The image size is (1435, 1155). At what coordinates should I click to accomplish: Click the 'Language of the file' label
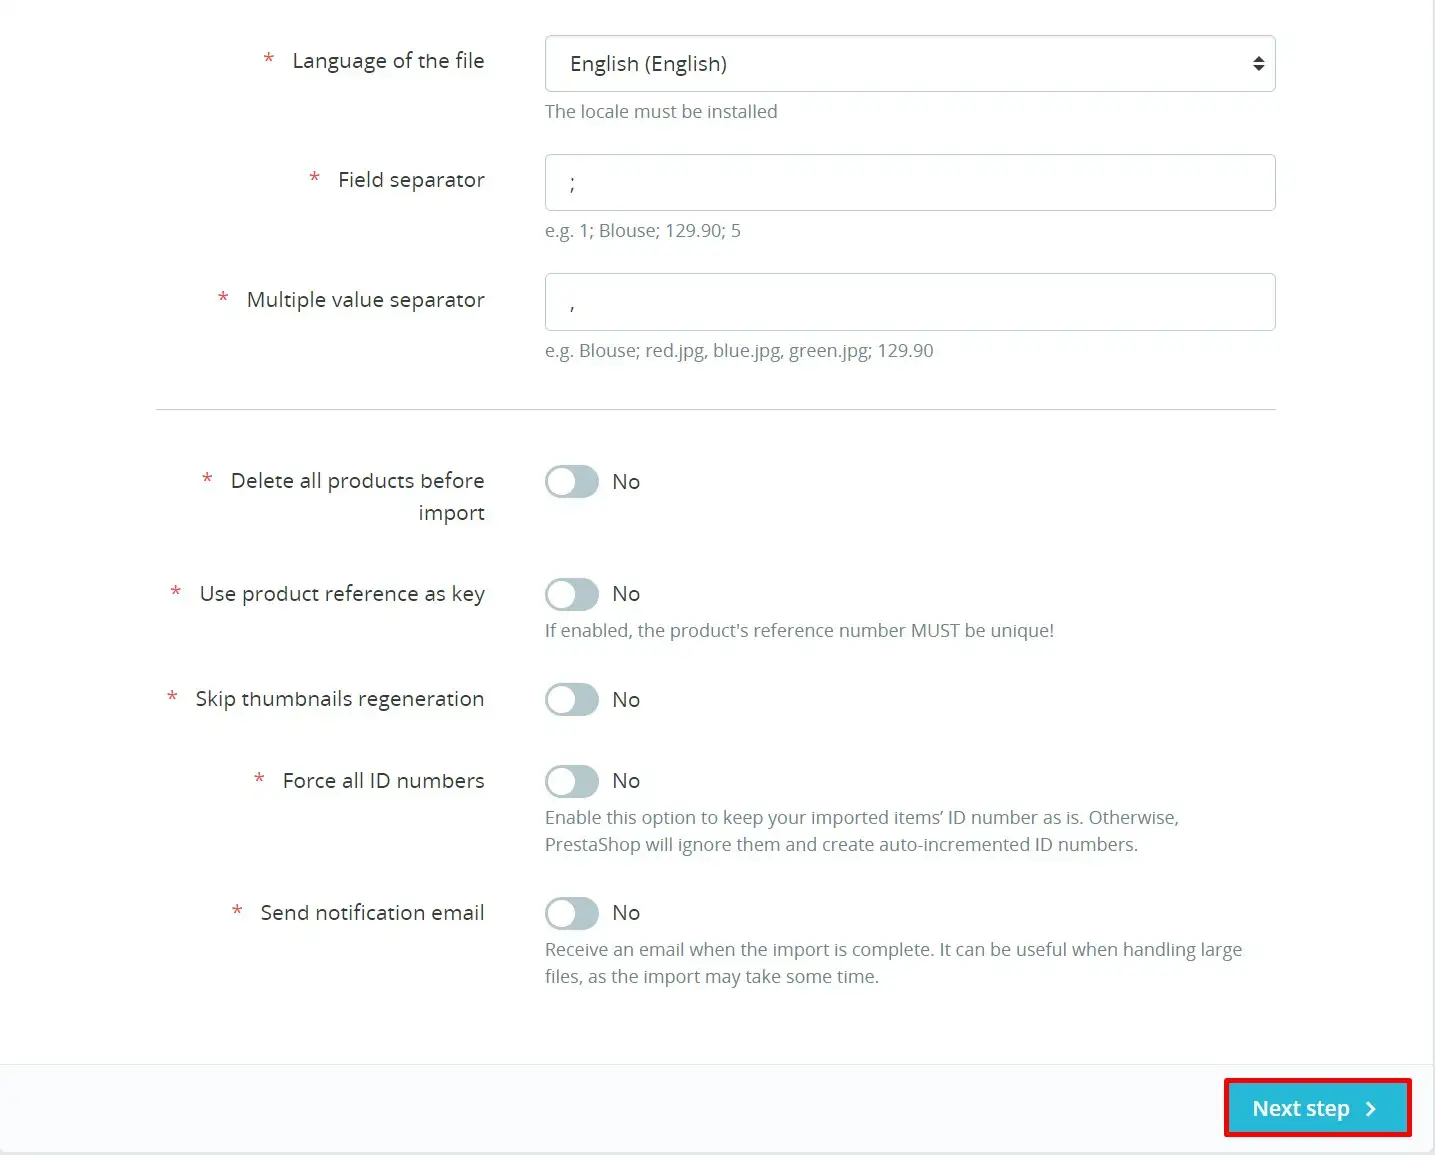coord(388,60)
